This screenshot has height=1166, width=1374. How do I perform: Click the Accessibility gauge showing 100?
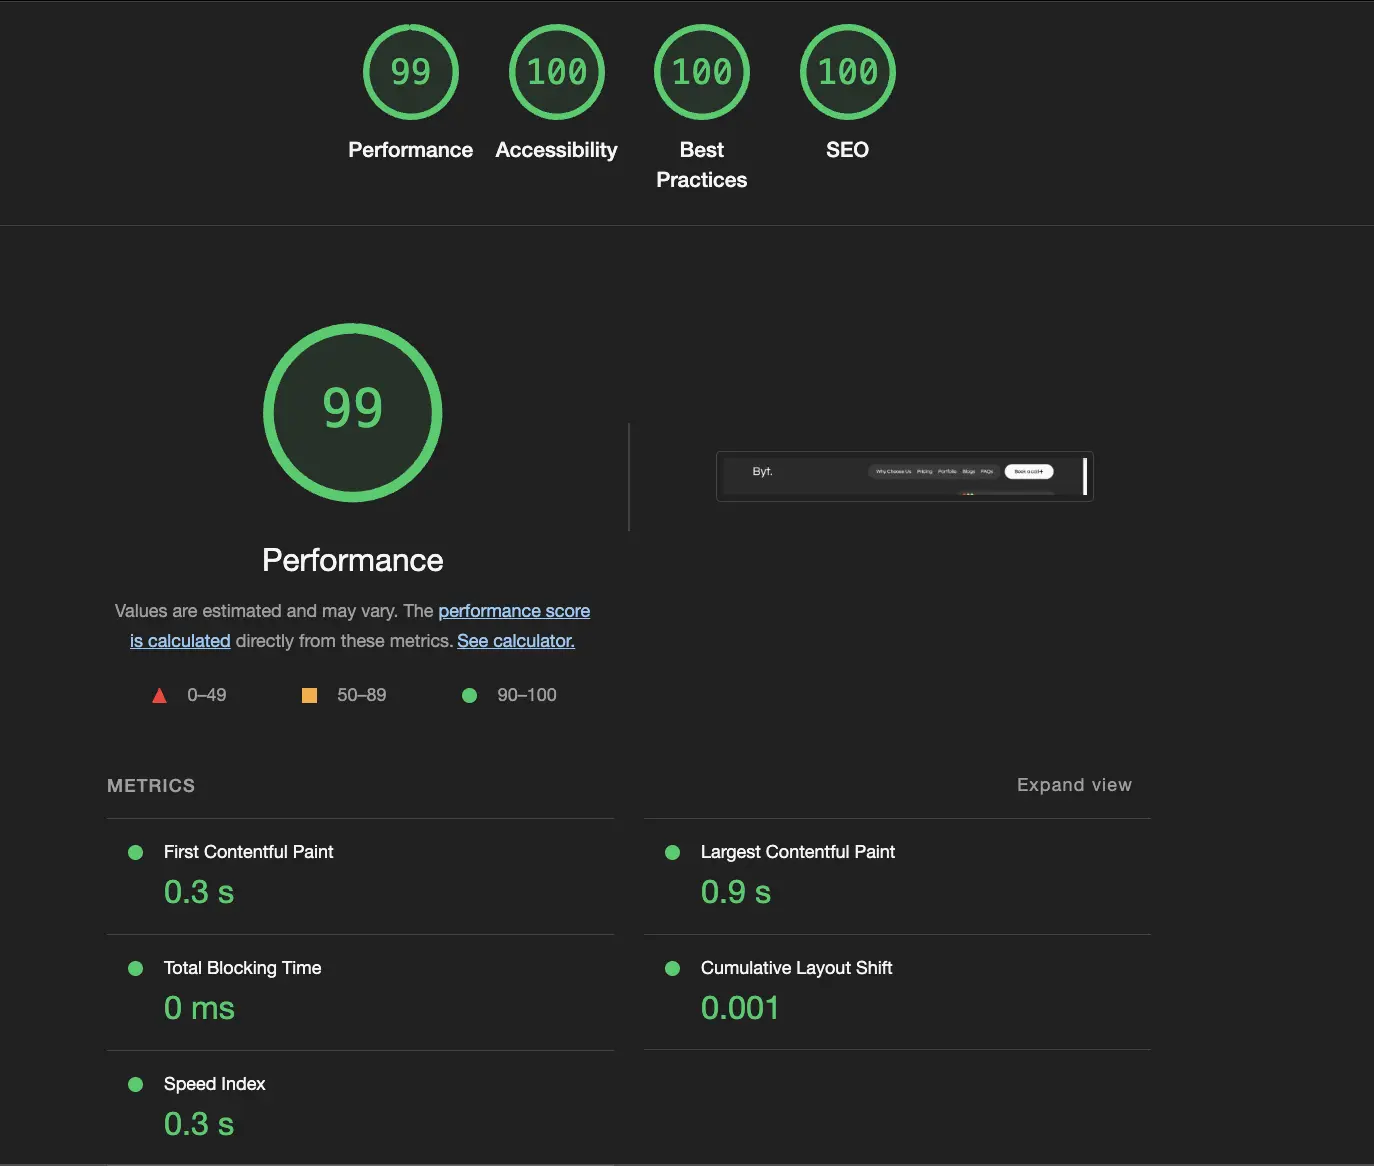coord(556,71)
